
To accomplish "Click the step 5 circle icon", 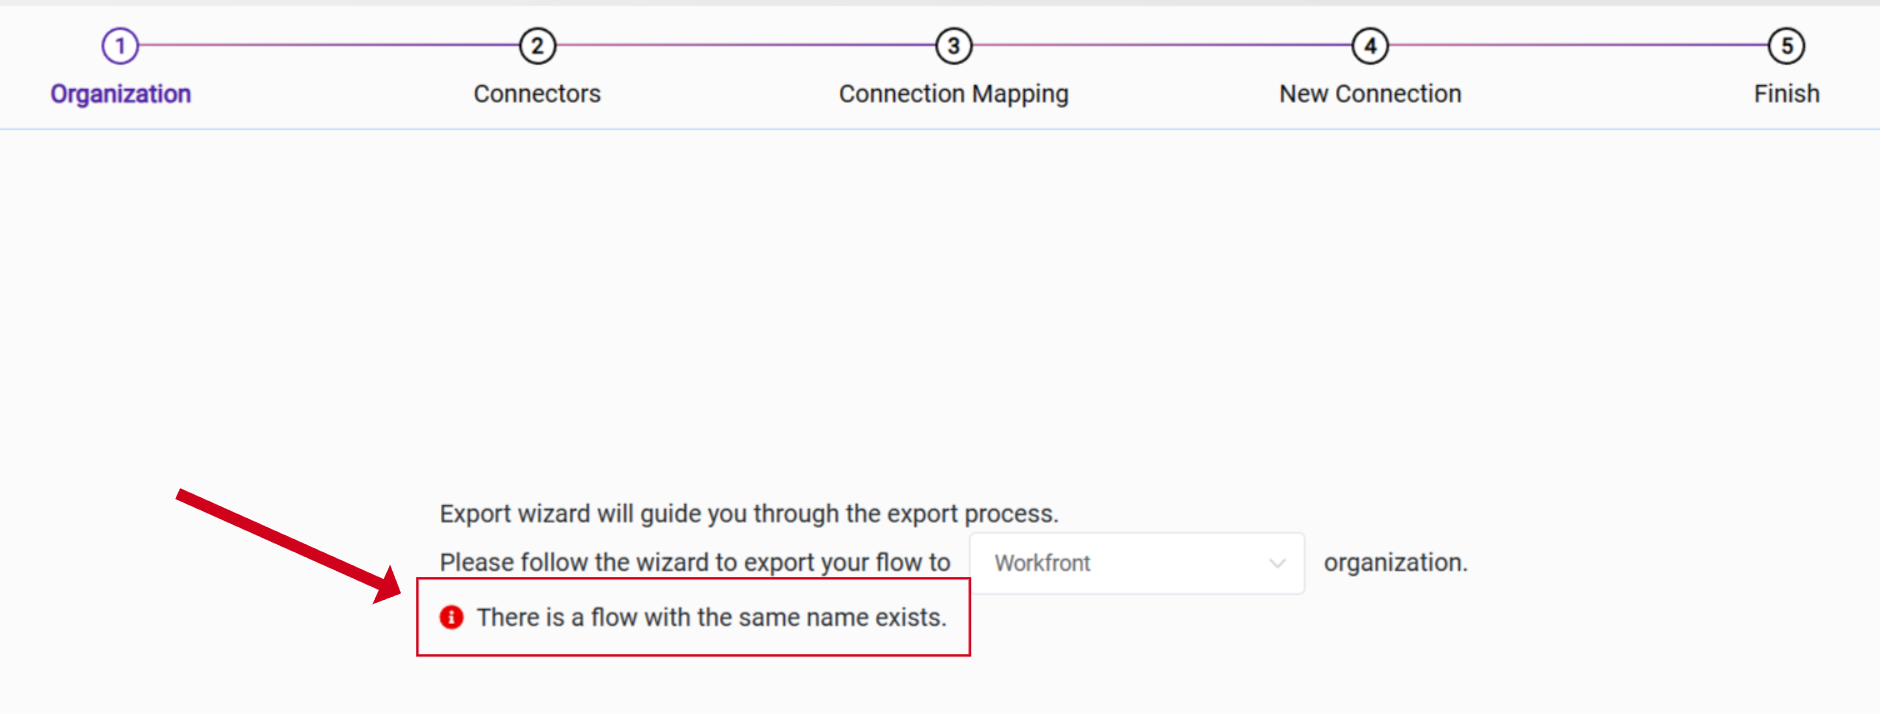I will click(1786, 46).
